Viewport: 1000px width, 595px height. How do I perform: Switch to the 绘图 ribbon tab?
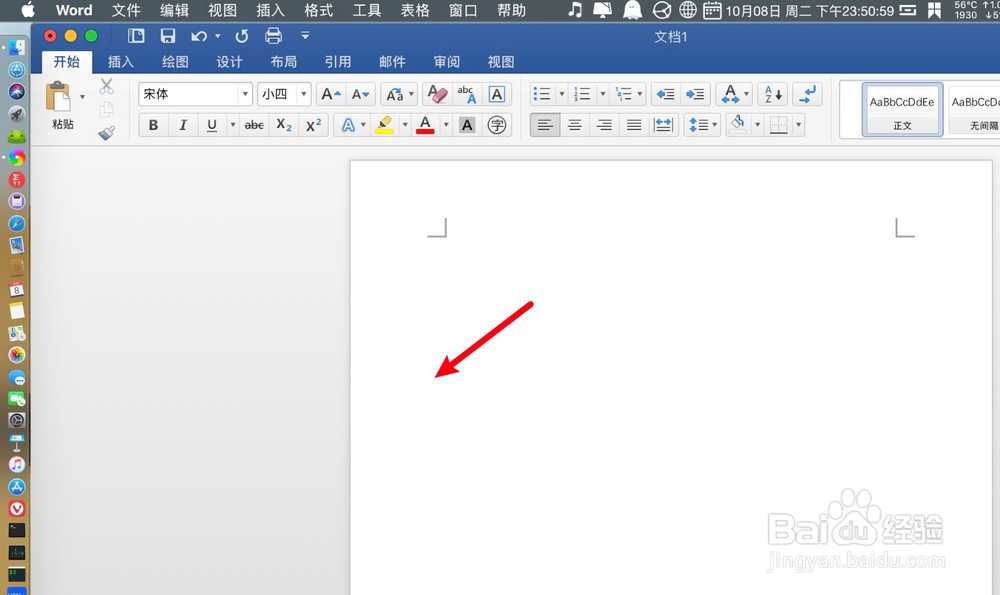coord(175,62)
